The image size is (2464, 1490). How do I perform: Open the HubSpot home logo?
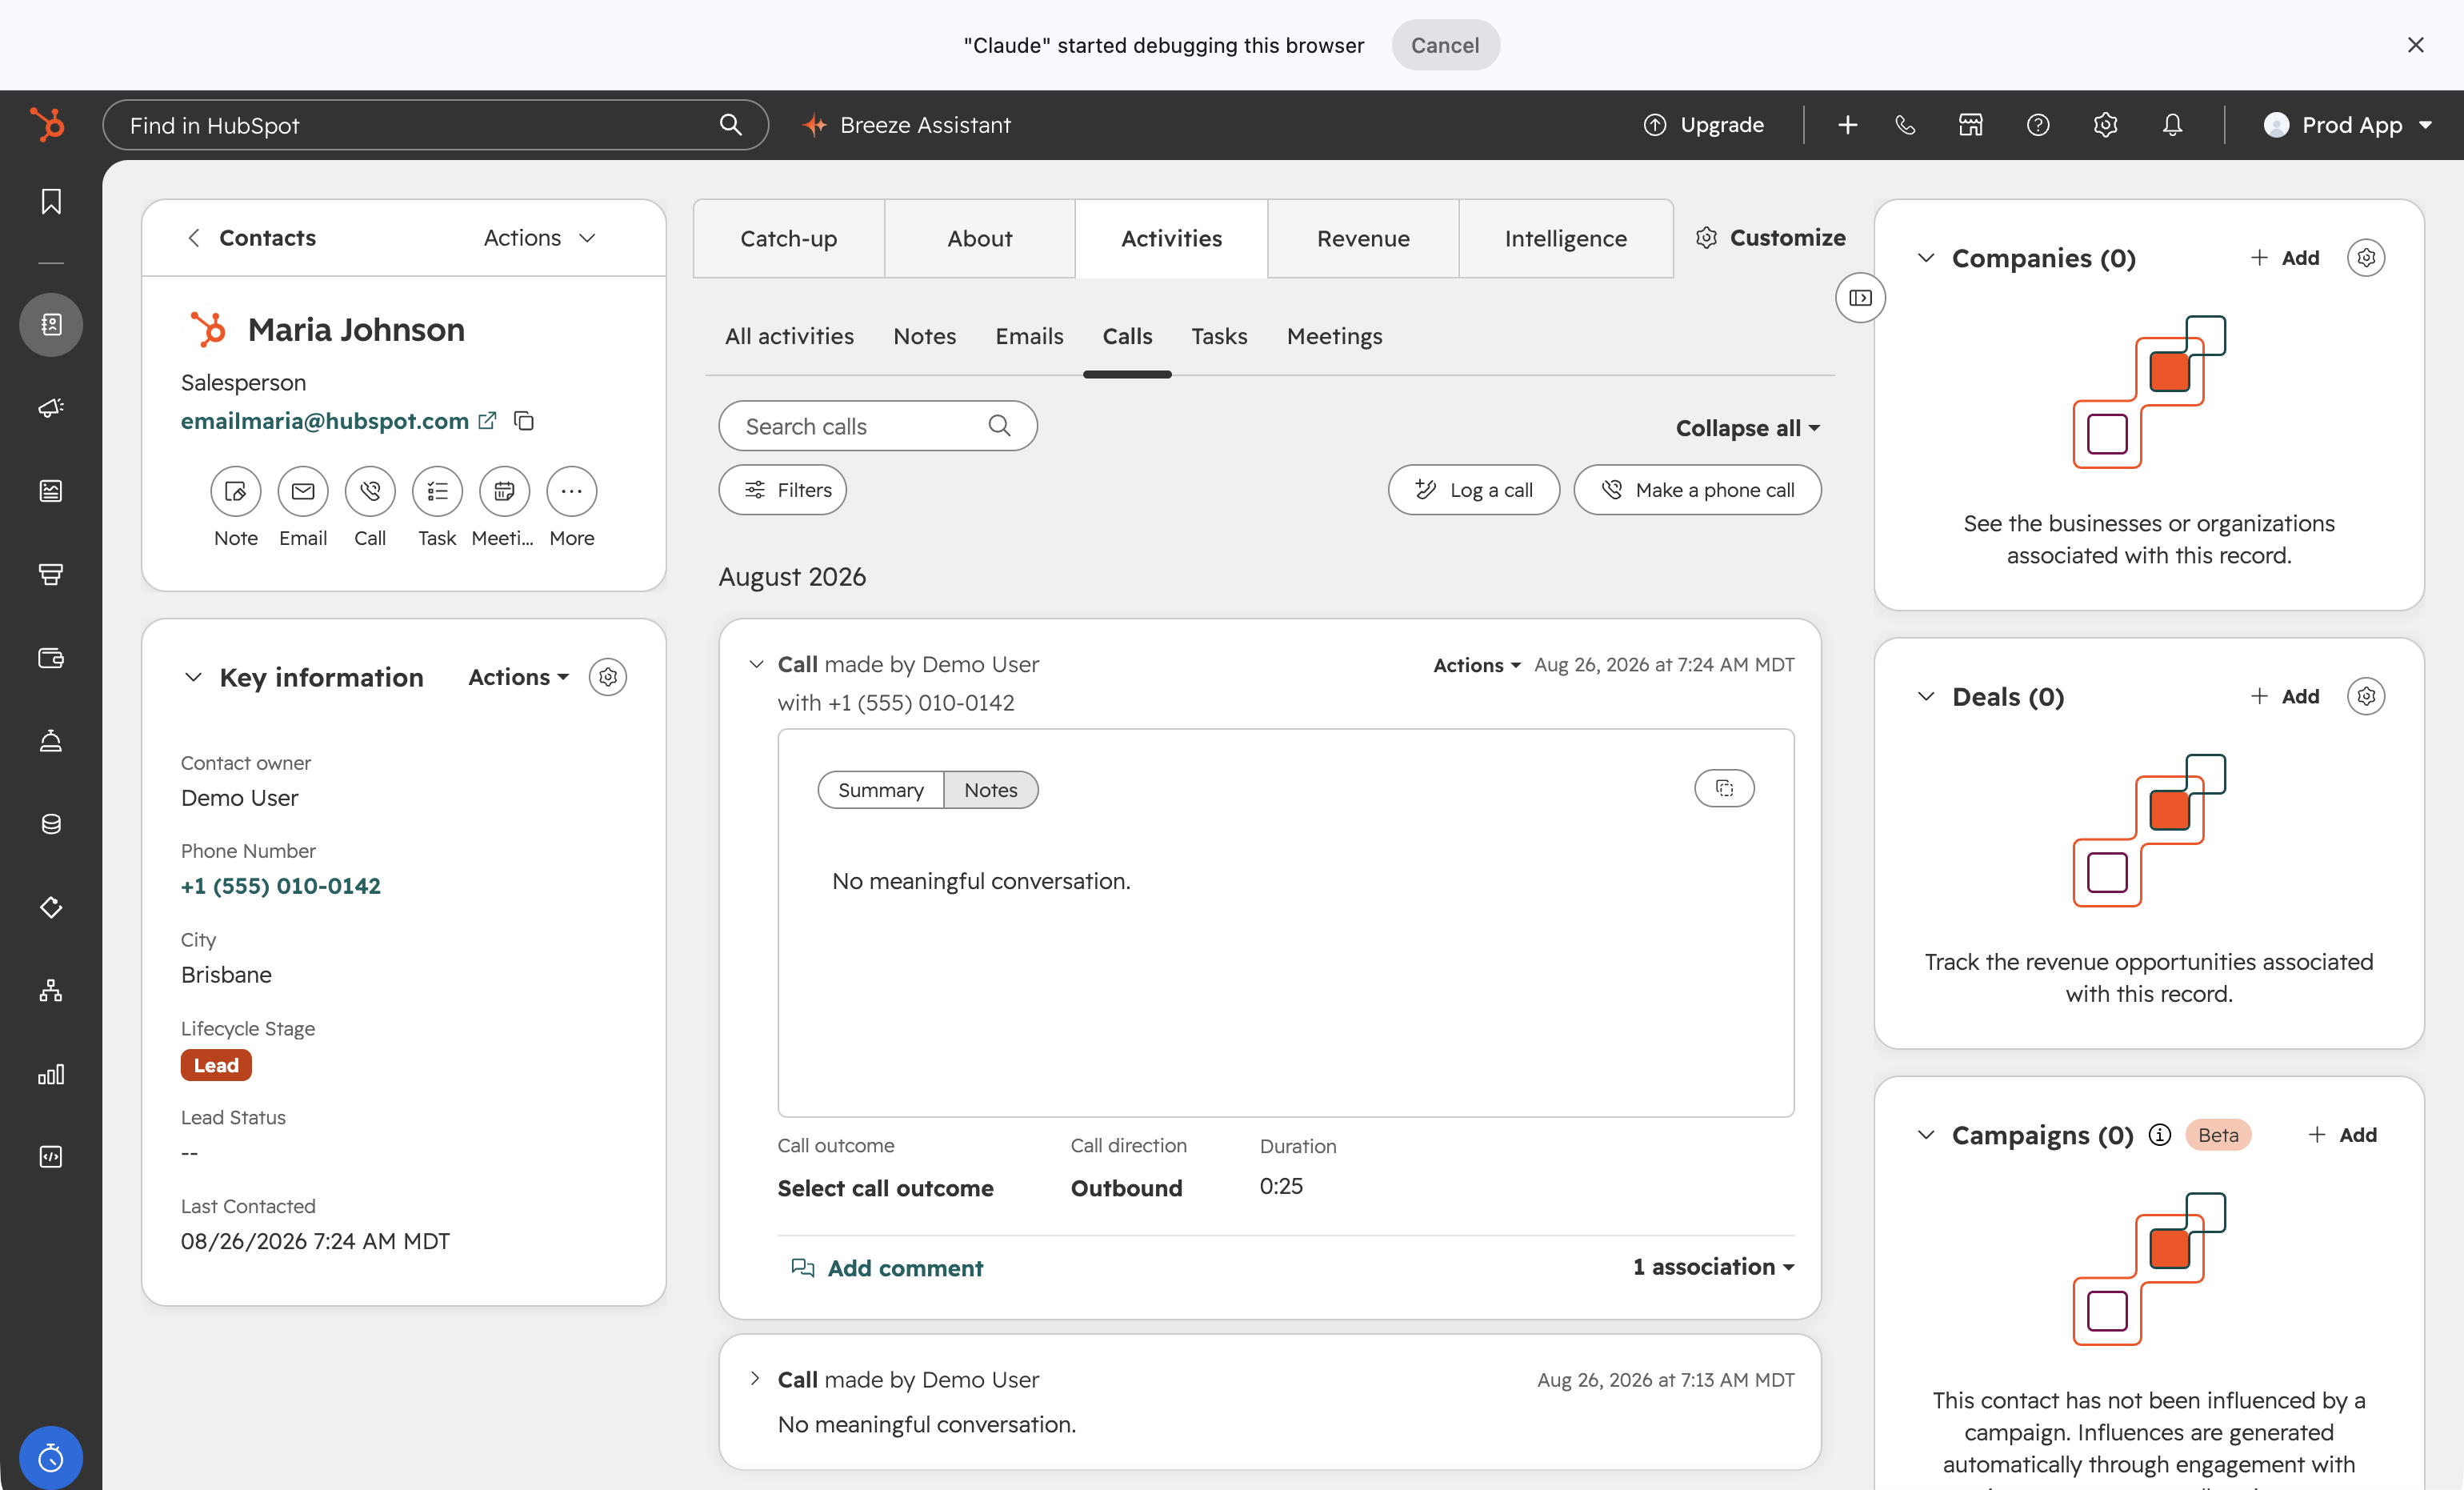pos(47,125)
